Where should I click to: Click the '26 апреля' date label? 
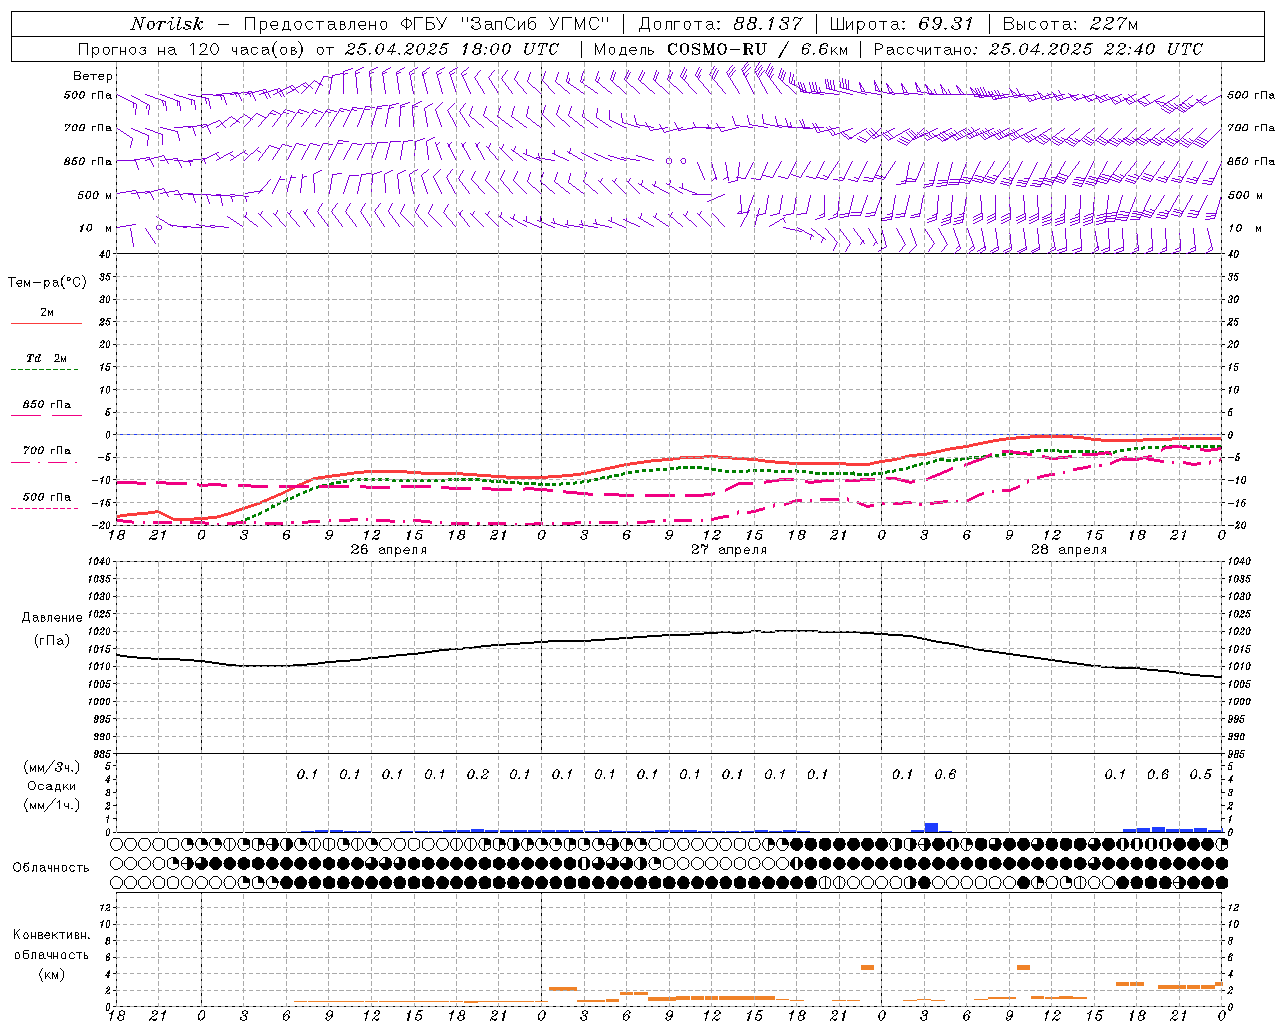[x=388, y=550]
